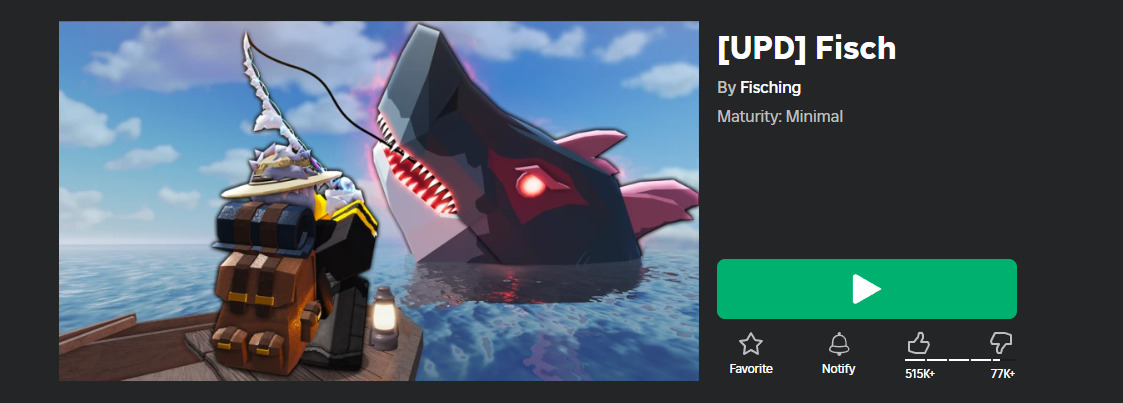Click the green Play button

[x=867, y=288]
